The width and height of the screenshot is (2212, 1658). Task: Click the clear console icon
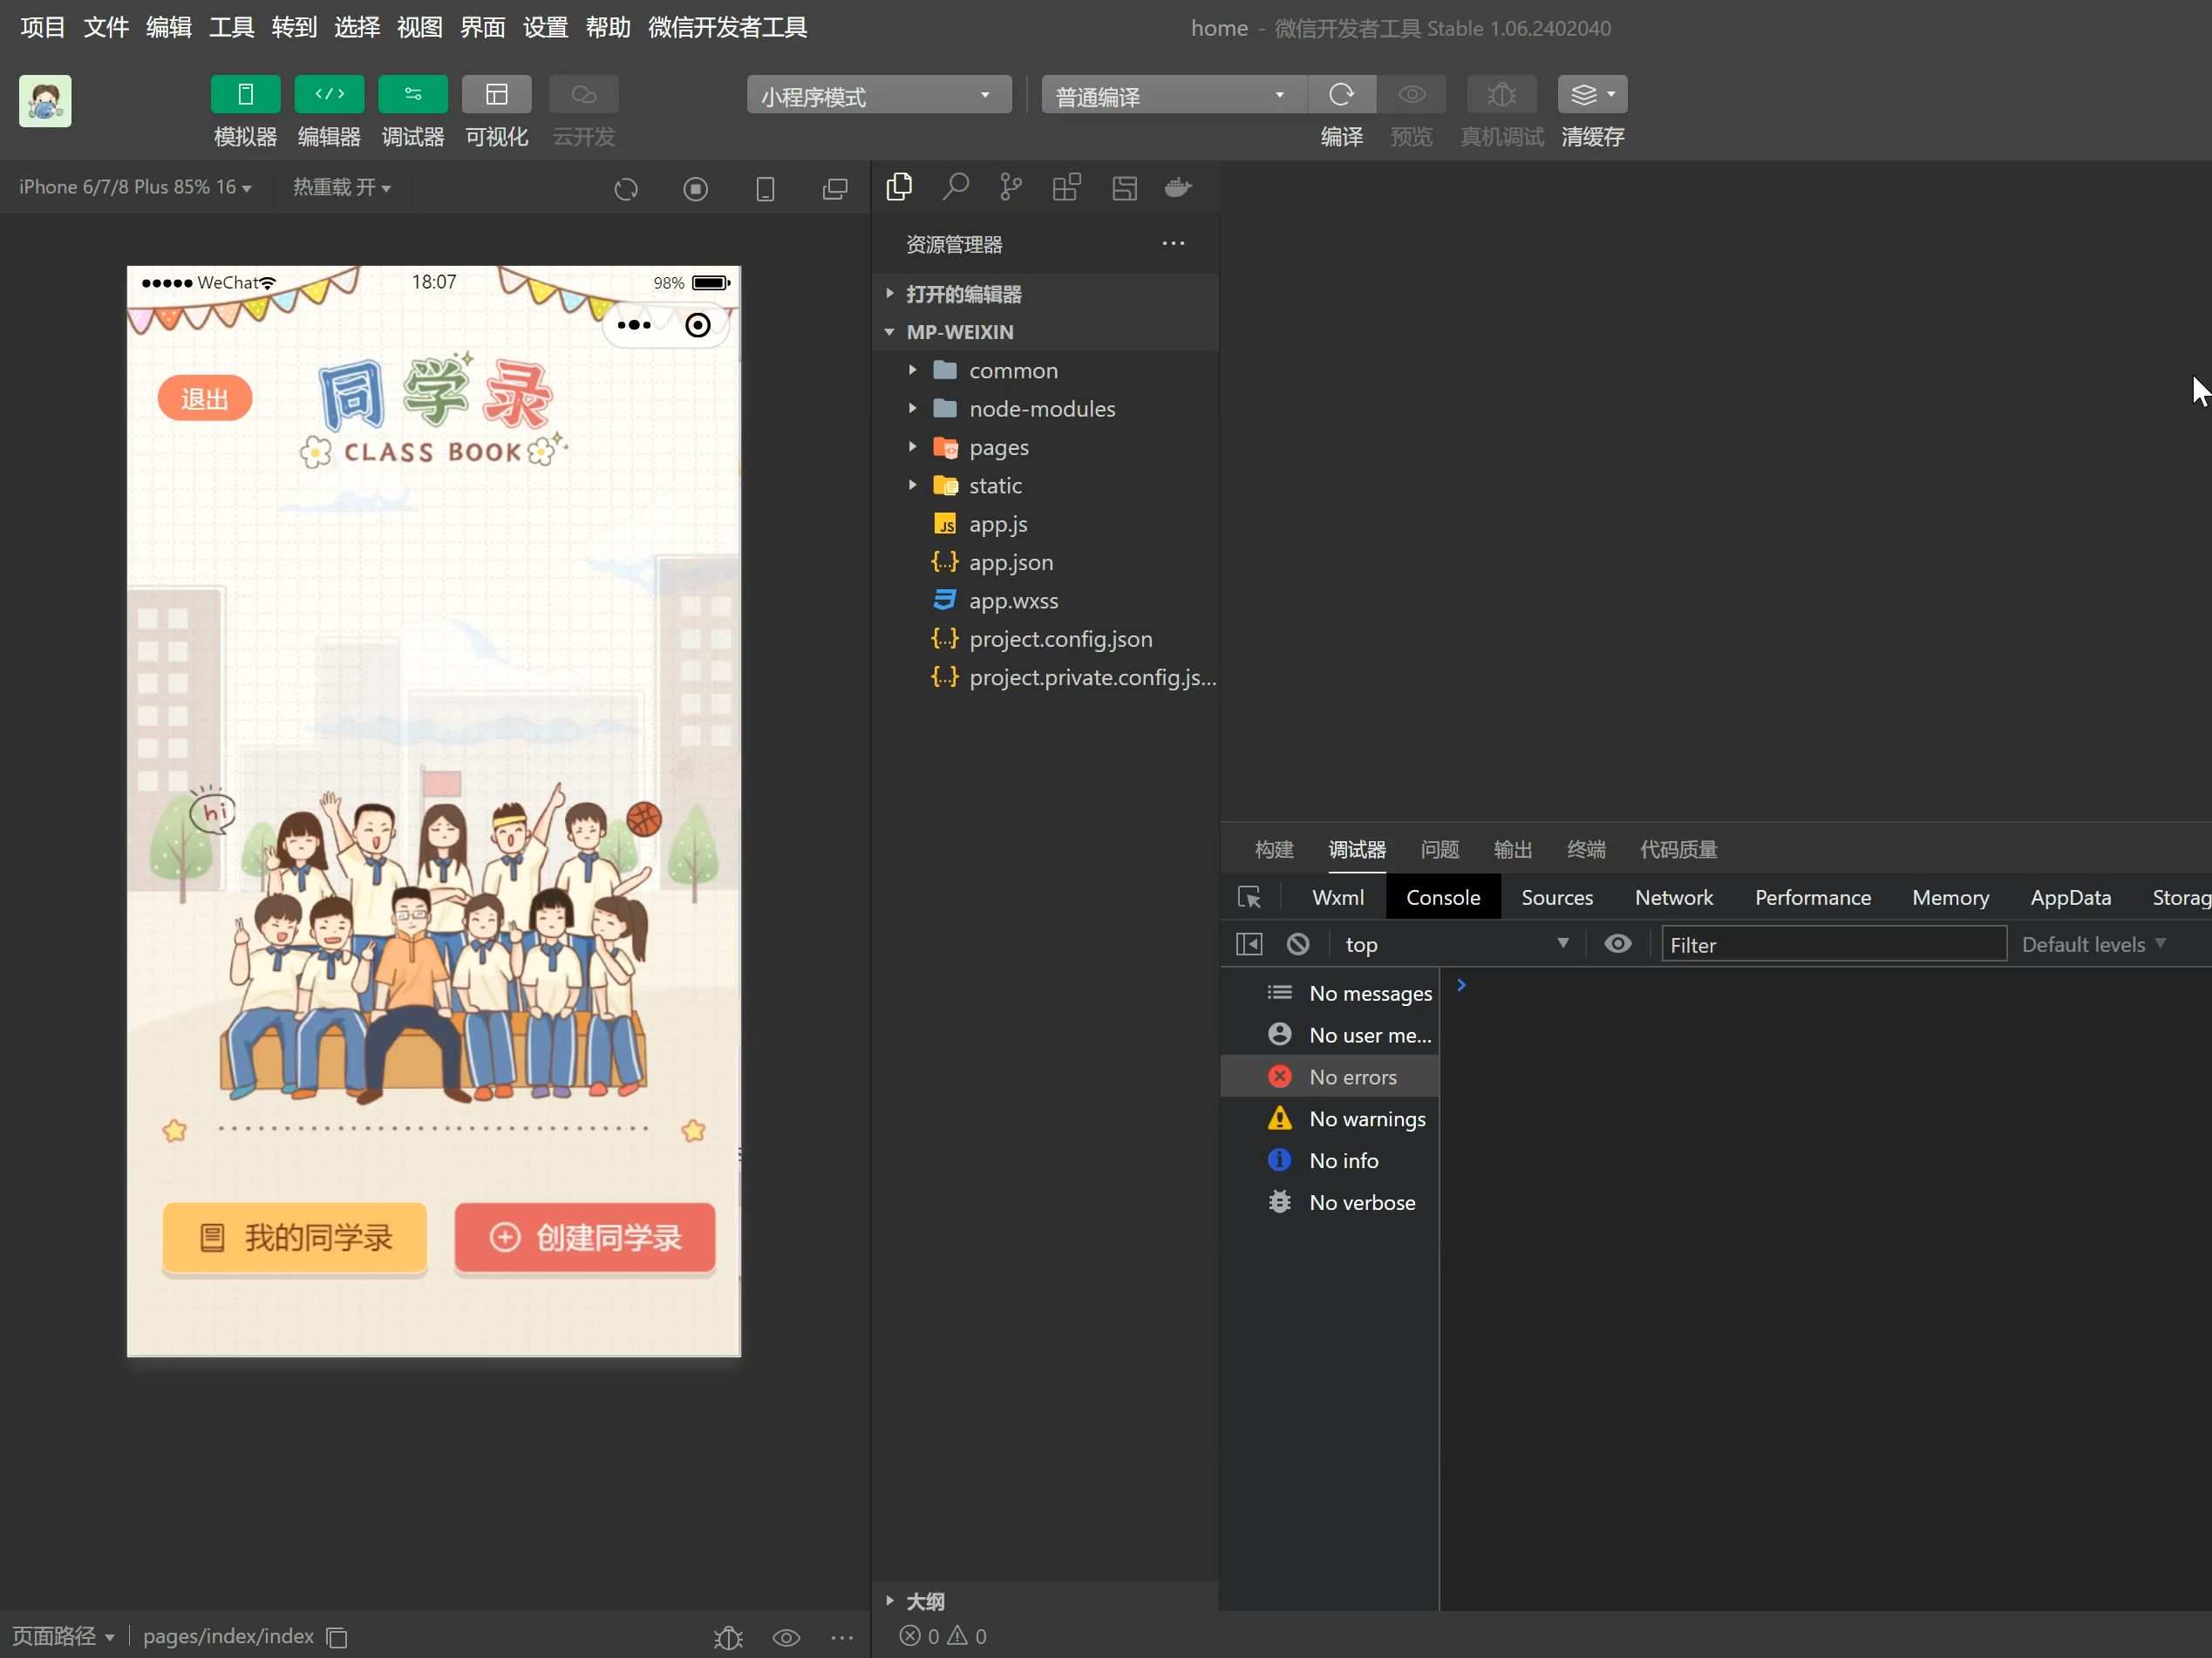(x=1298, y=944)
